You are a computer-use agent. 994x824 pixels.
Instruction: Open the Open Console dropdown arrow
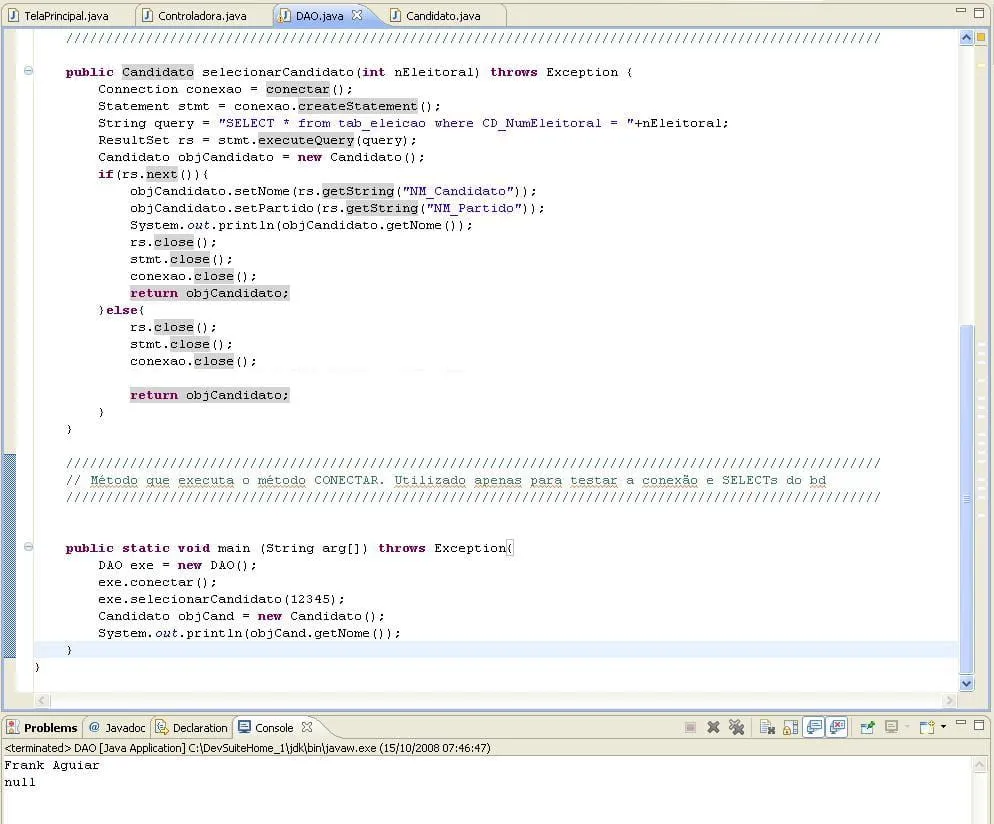point(943,728)
